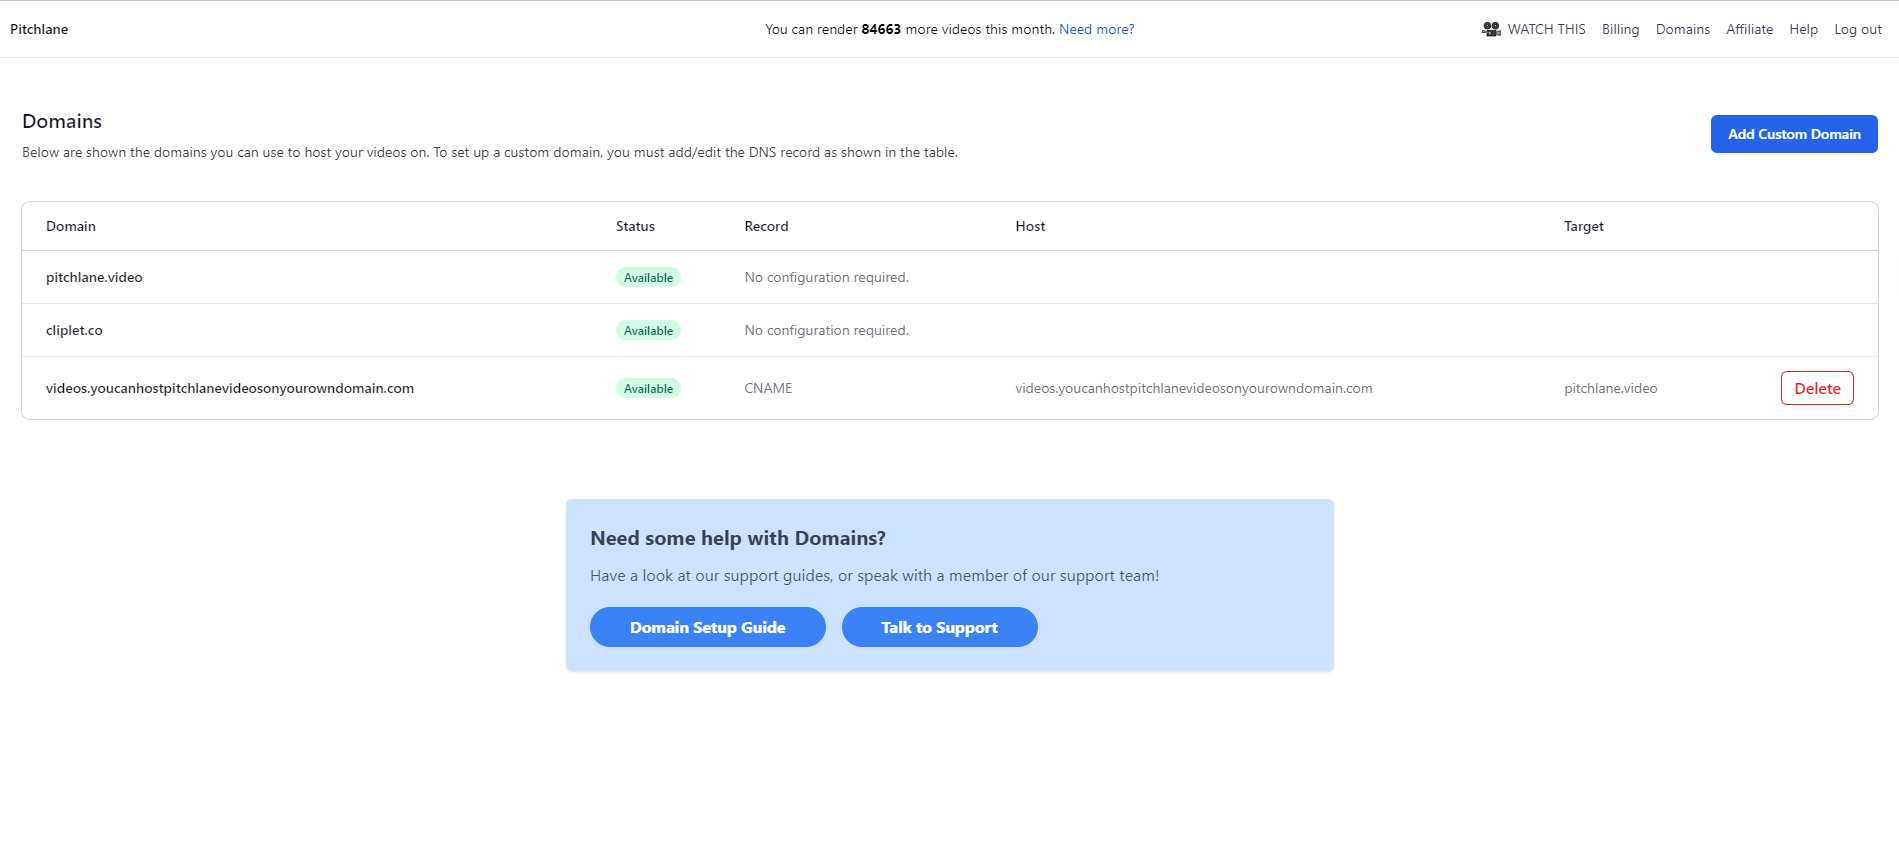
Task: Select the pitchlane.video domain name
Action: (94, 277)
